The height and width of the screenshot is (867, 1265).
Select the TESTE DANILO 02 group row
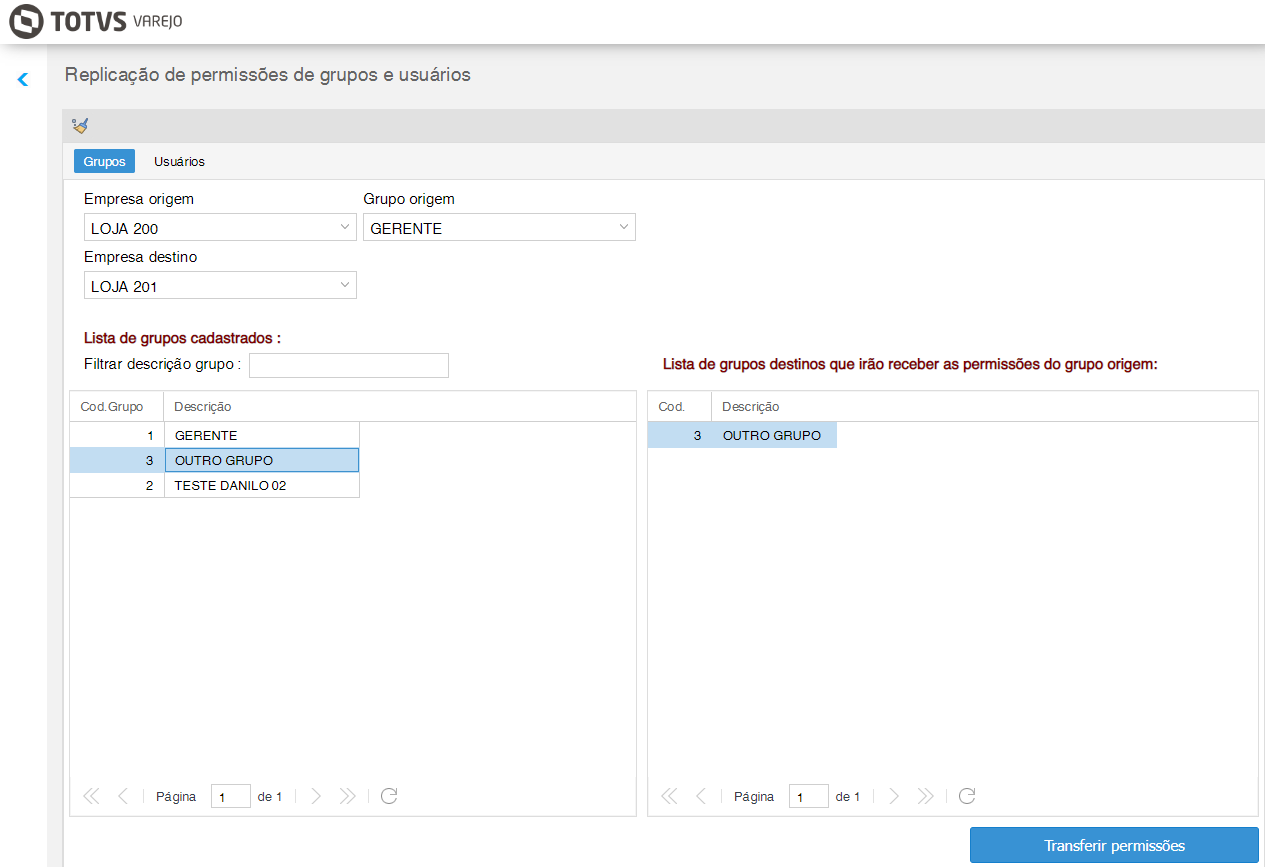260,485
